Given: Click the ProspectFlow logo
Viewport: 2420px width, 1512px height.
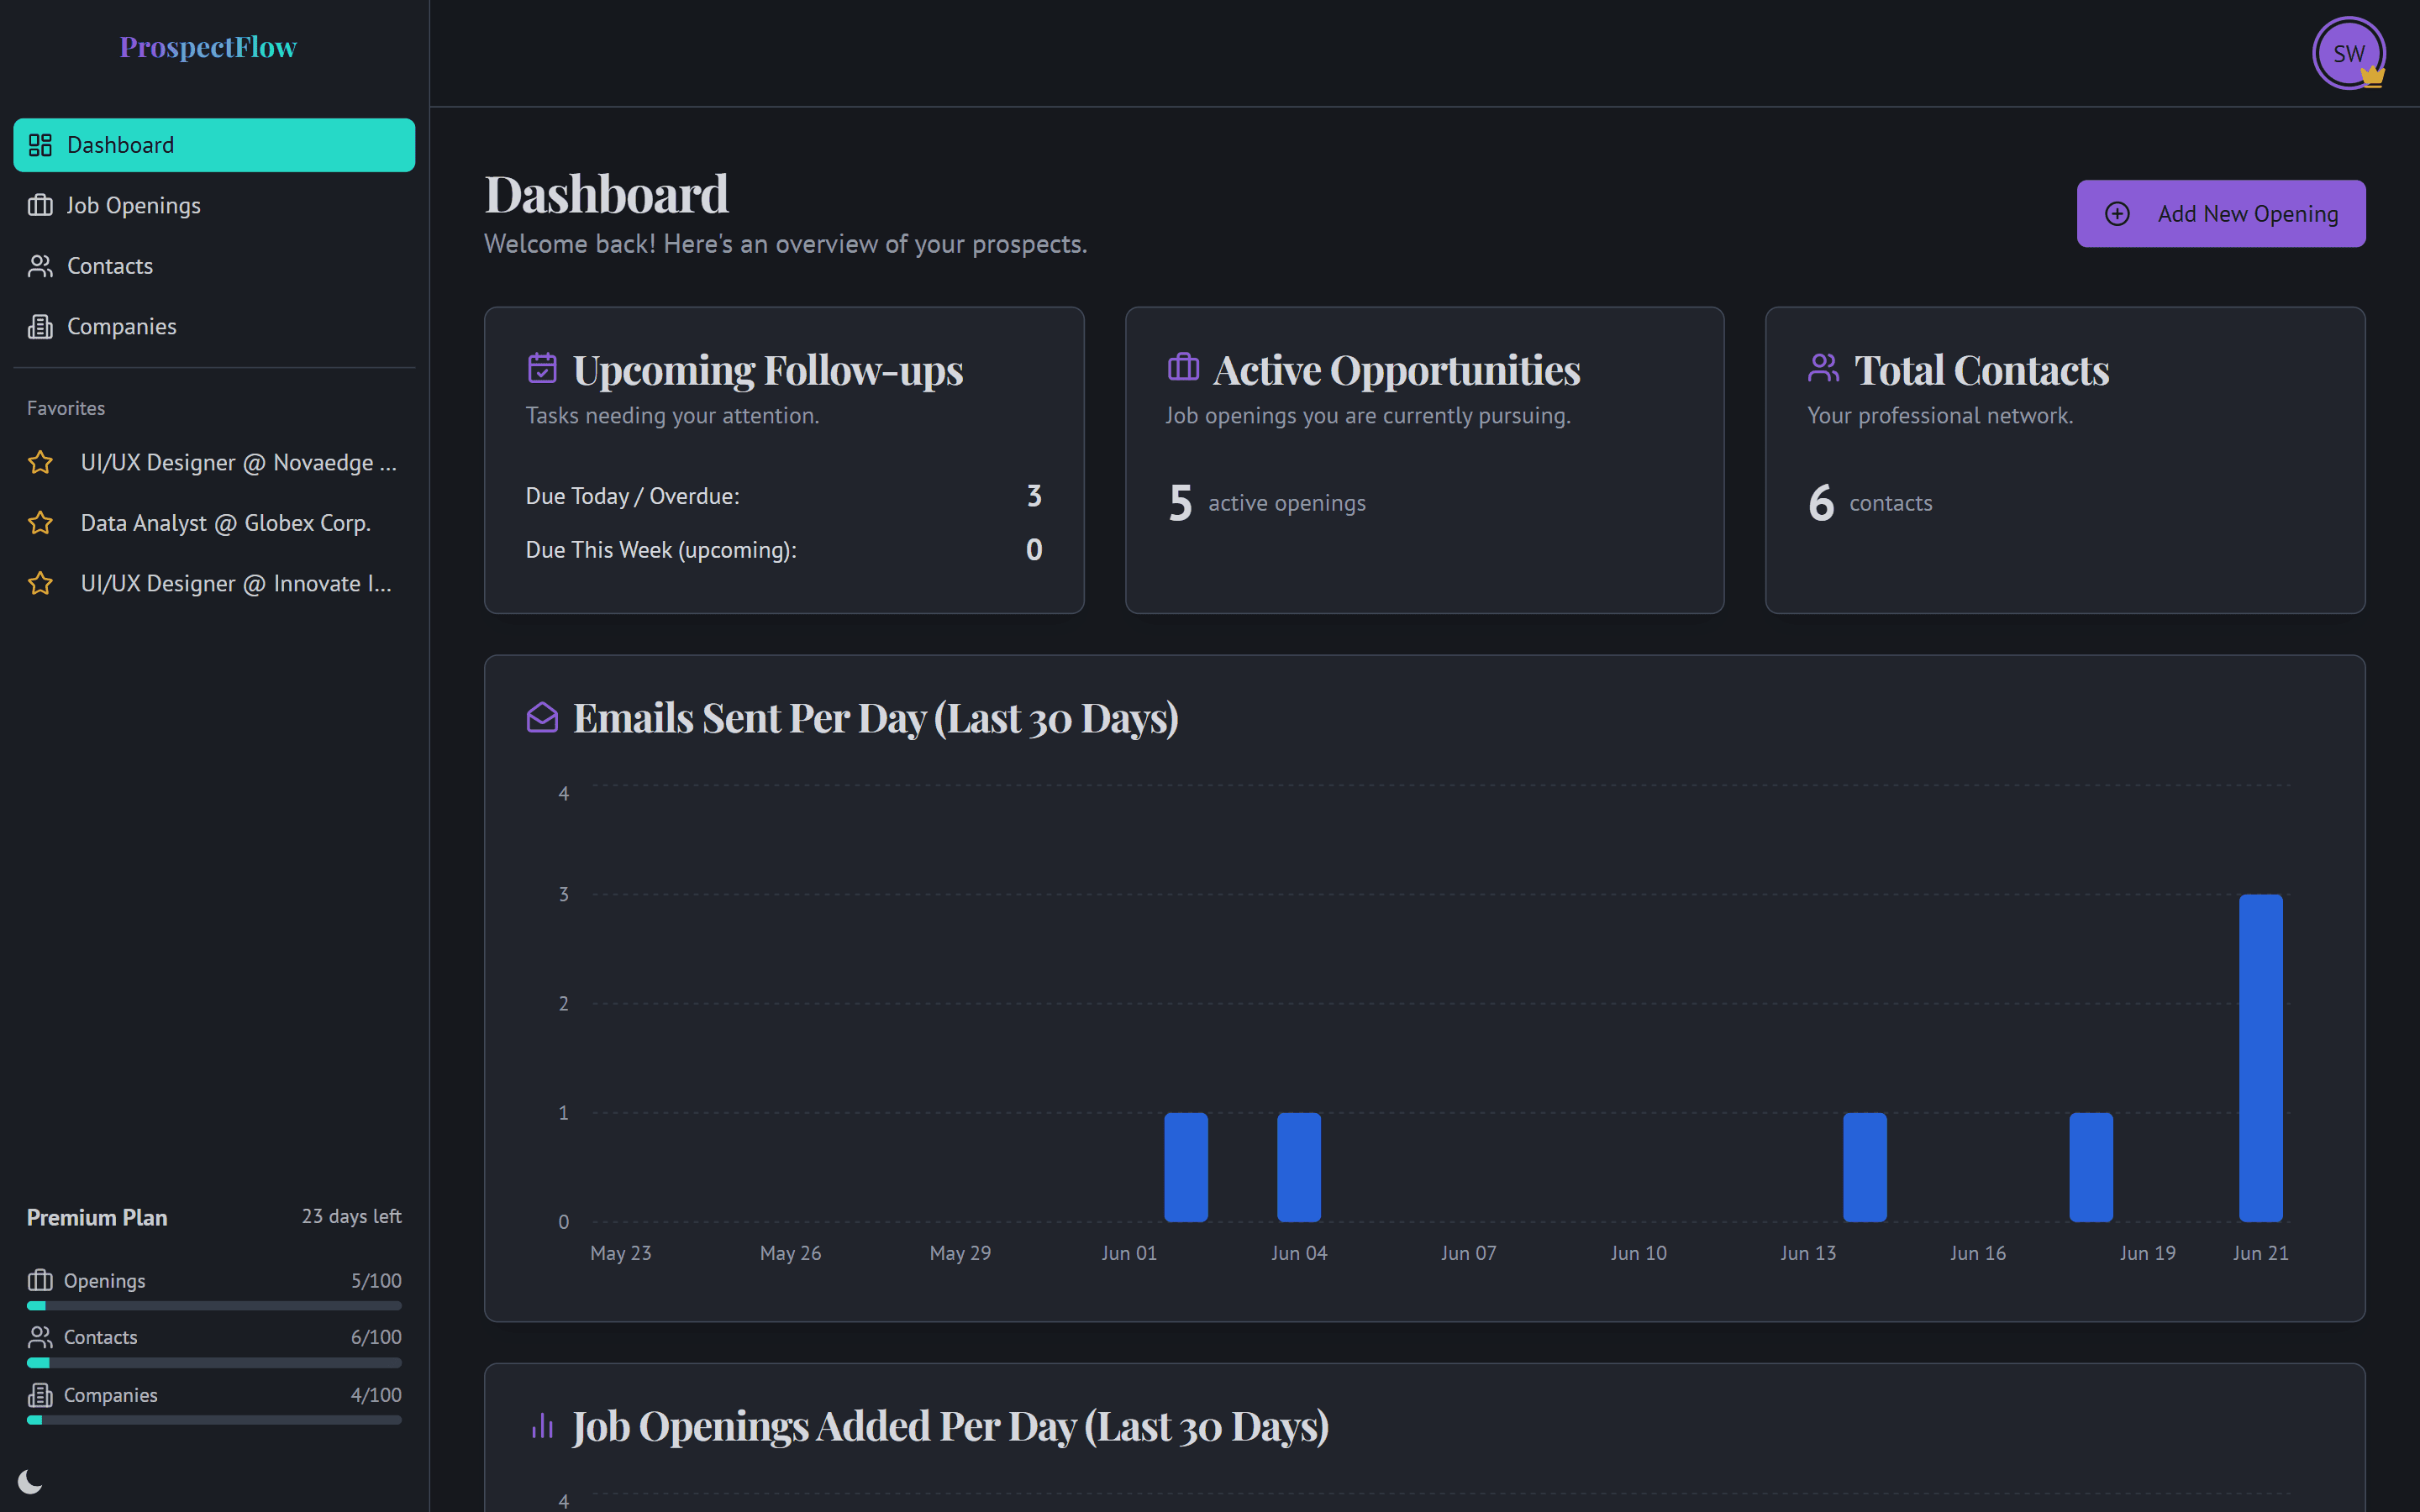Looking at the screenshot, I should (x=208, y=47).
